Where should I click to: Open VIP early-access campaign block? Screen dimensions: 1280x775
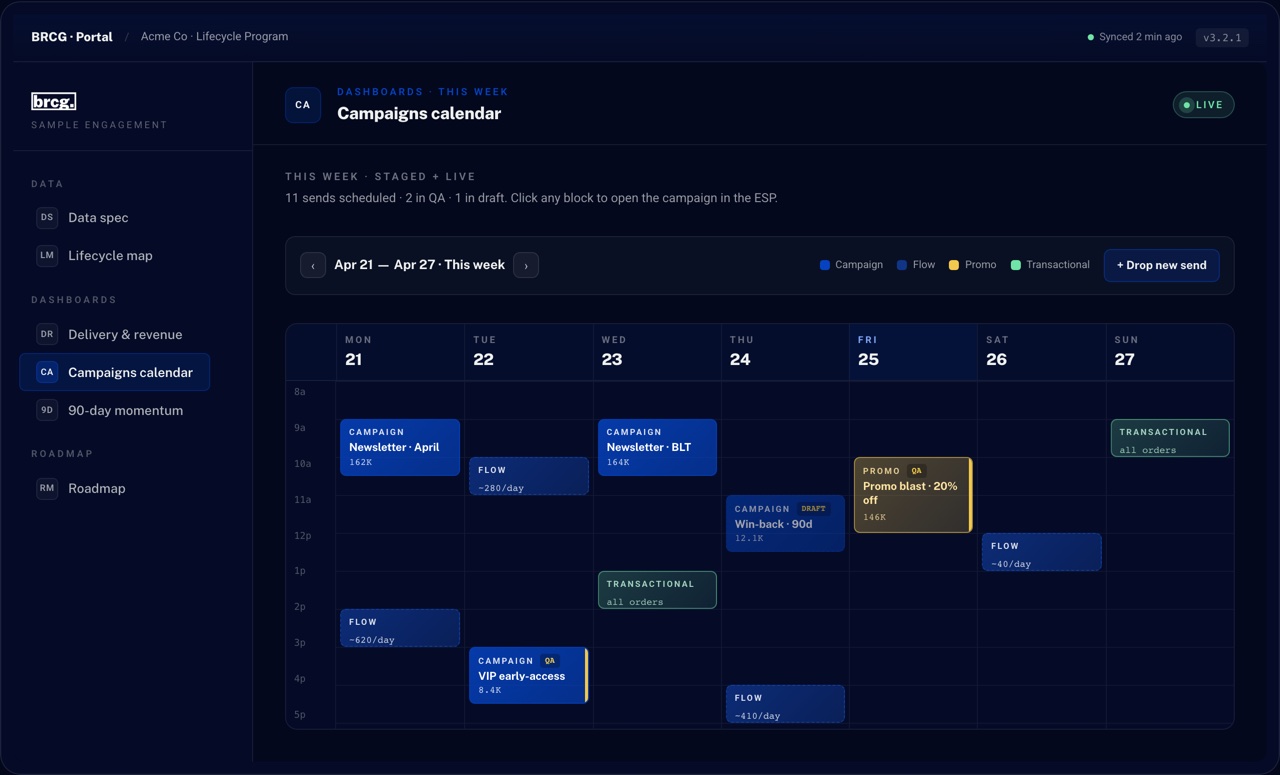coord(529,675)
